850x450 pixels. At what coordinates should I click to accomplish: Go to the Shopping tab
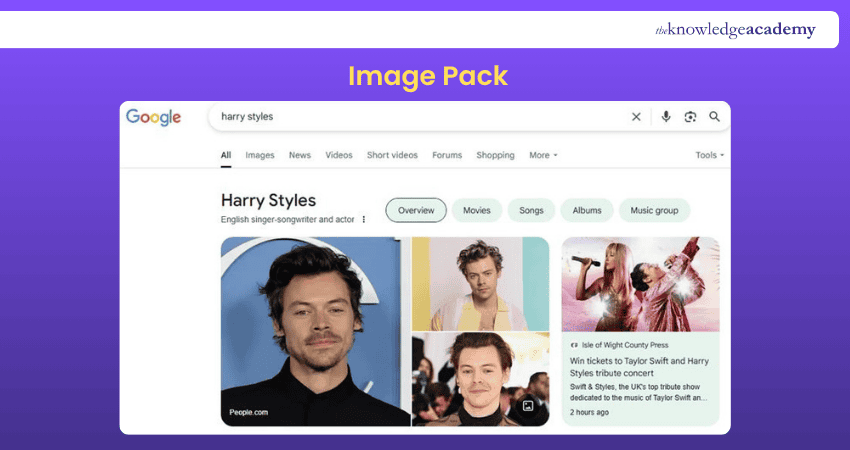coord(495,155)
